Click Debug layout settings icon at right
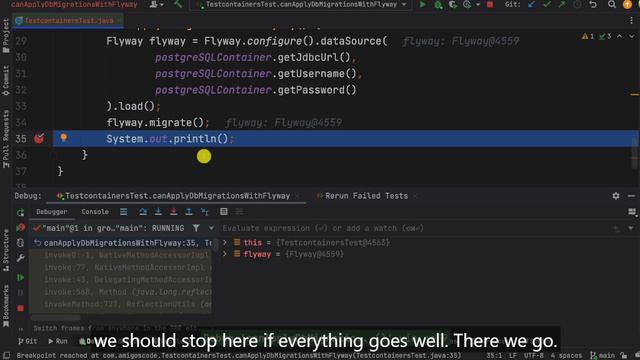The image size is (640, 360). 632,211
